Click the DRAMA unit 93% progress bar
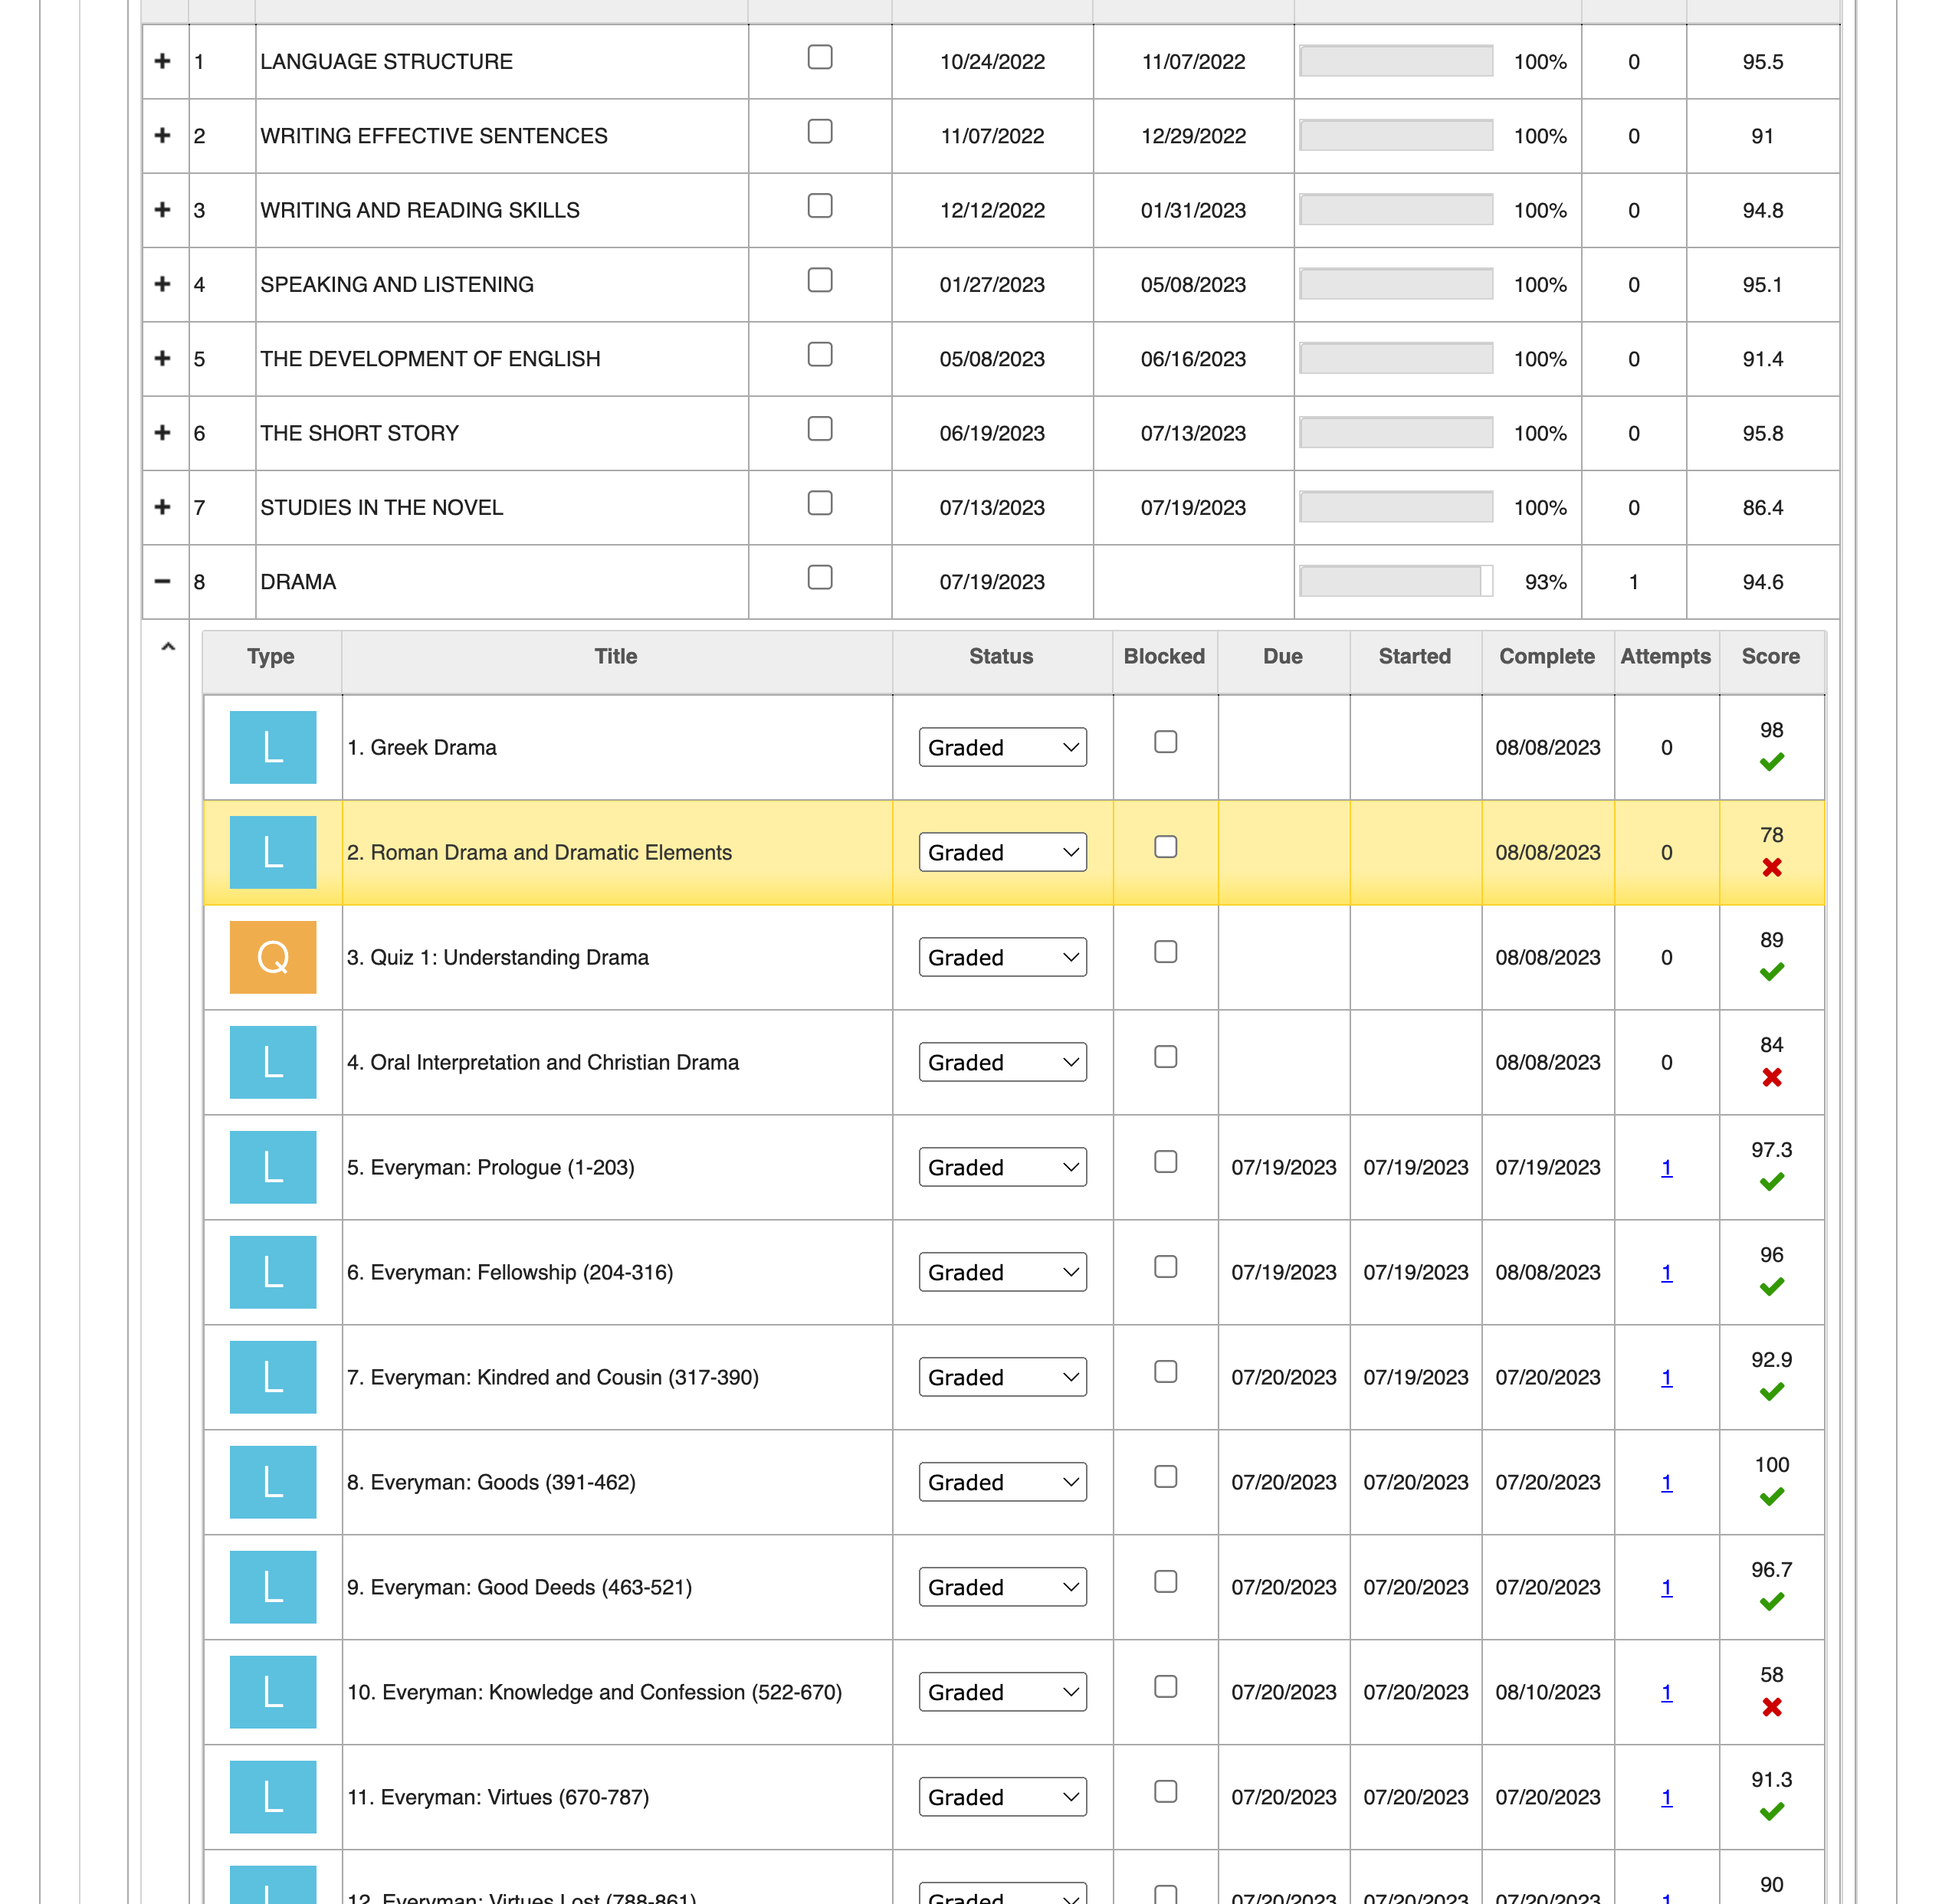The width and height of the screenshot is (1942, 1904). pos(1396,581)
